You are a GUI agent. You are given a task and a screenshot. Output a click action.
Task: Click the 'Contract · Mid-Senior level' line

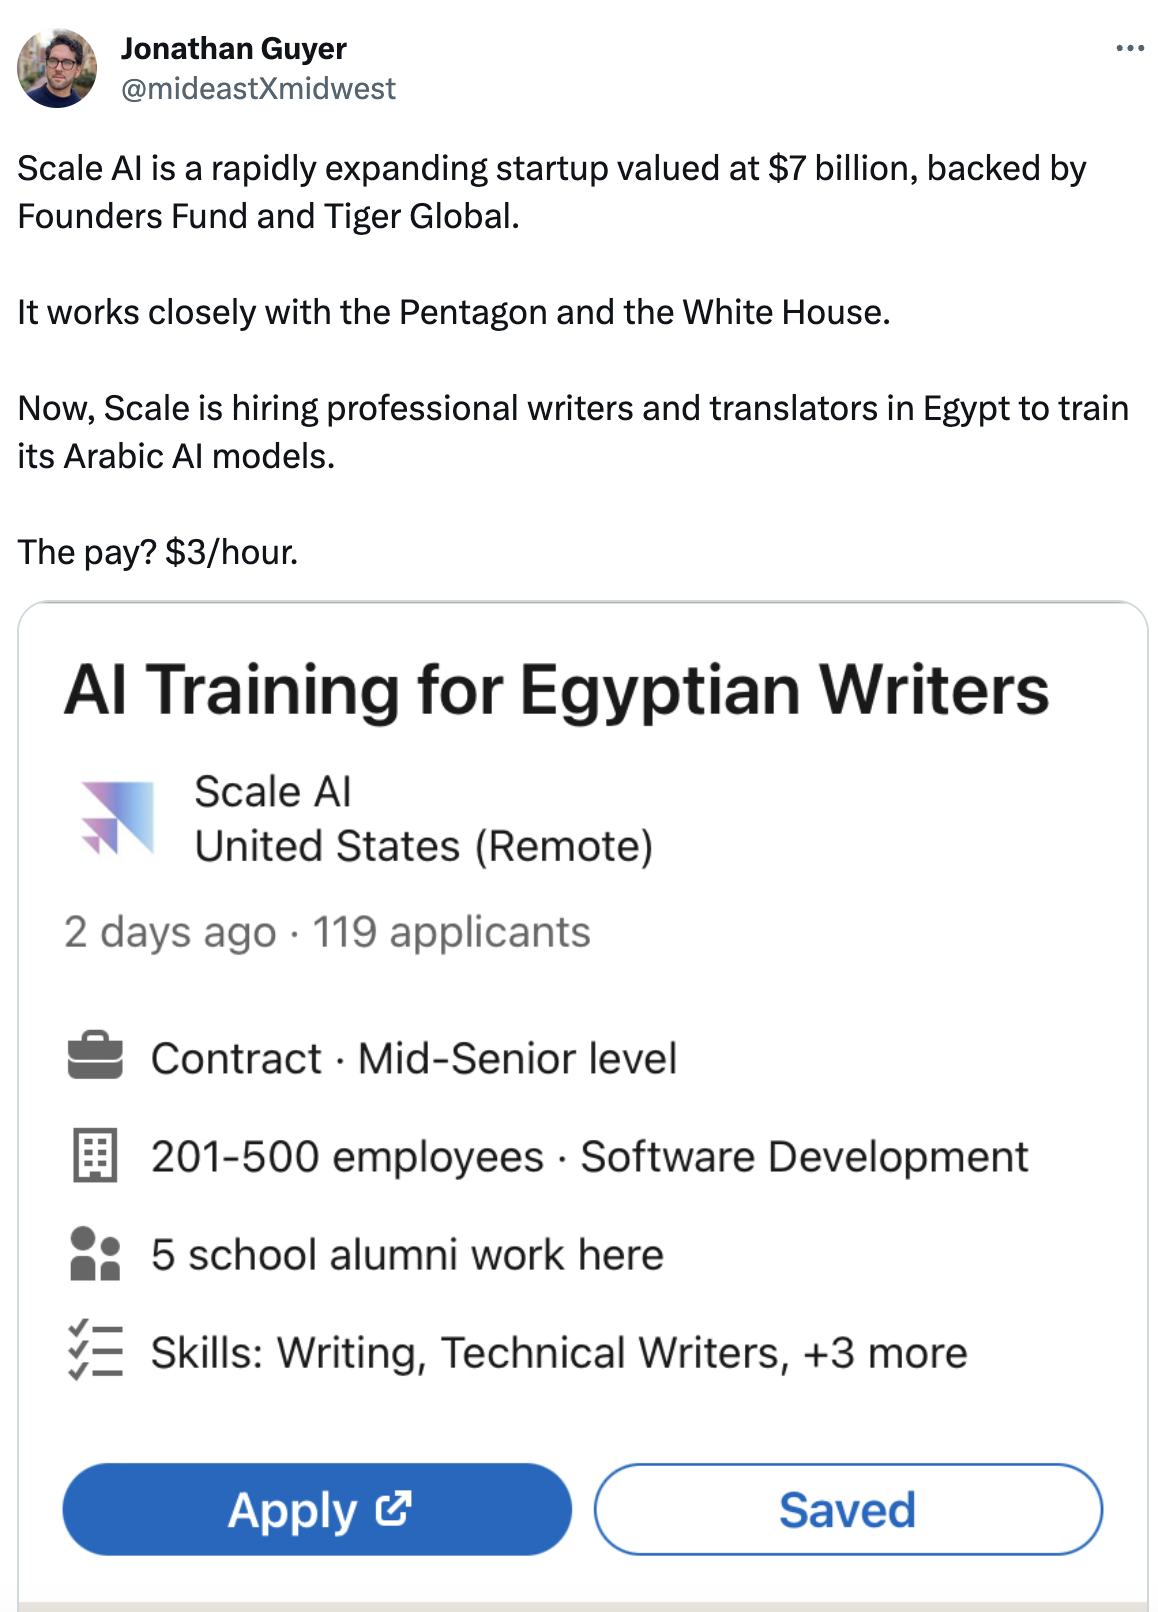click(414, 1059)
